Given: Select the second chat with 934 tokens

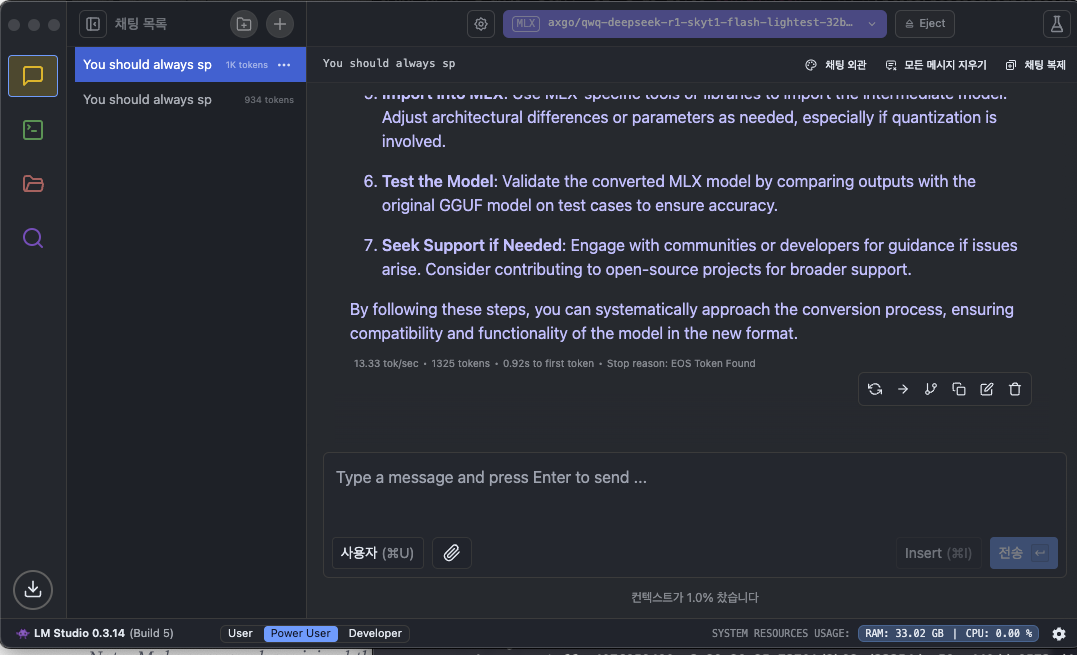Looking at the screenshot, I should click(x=189, y=100).
